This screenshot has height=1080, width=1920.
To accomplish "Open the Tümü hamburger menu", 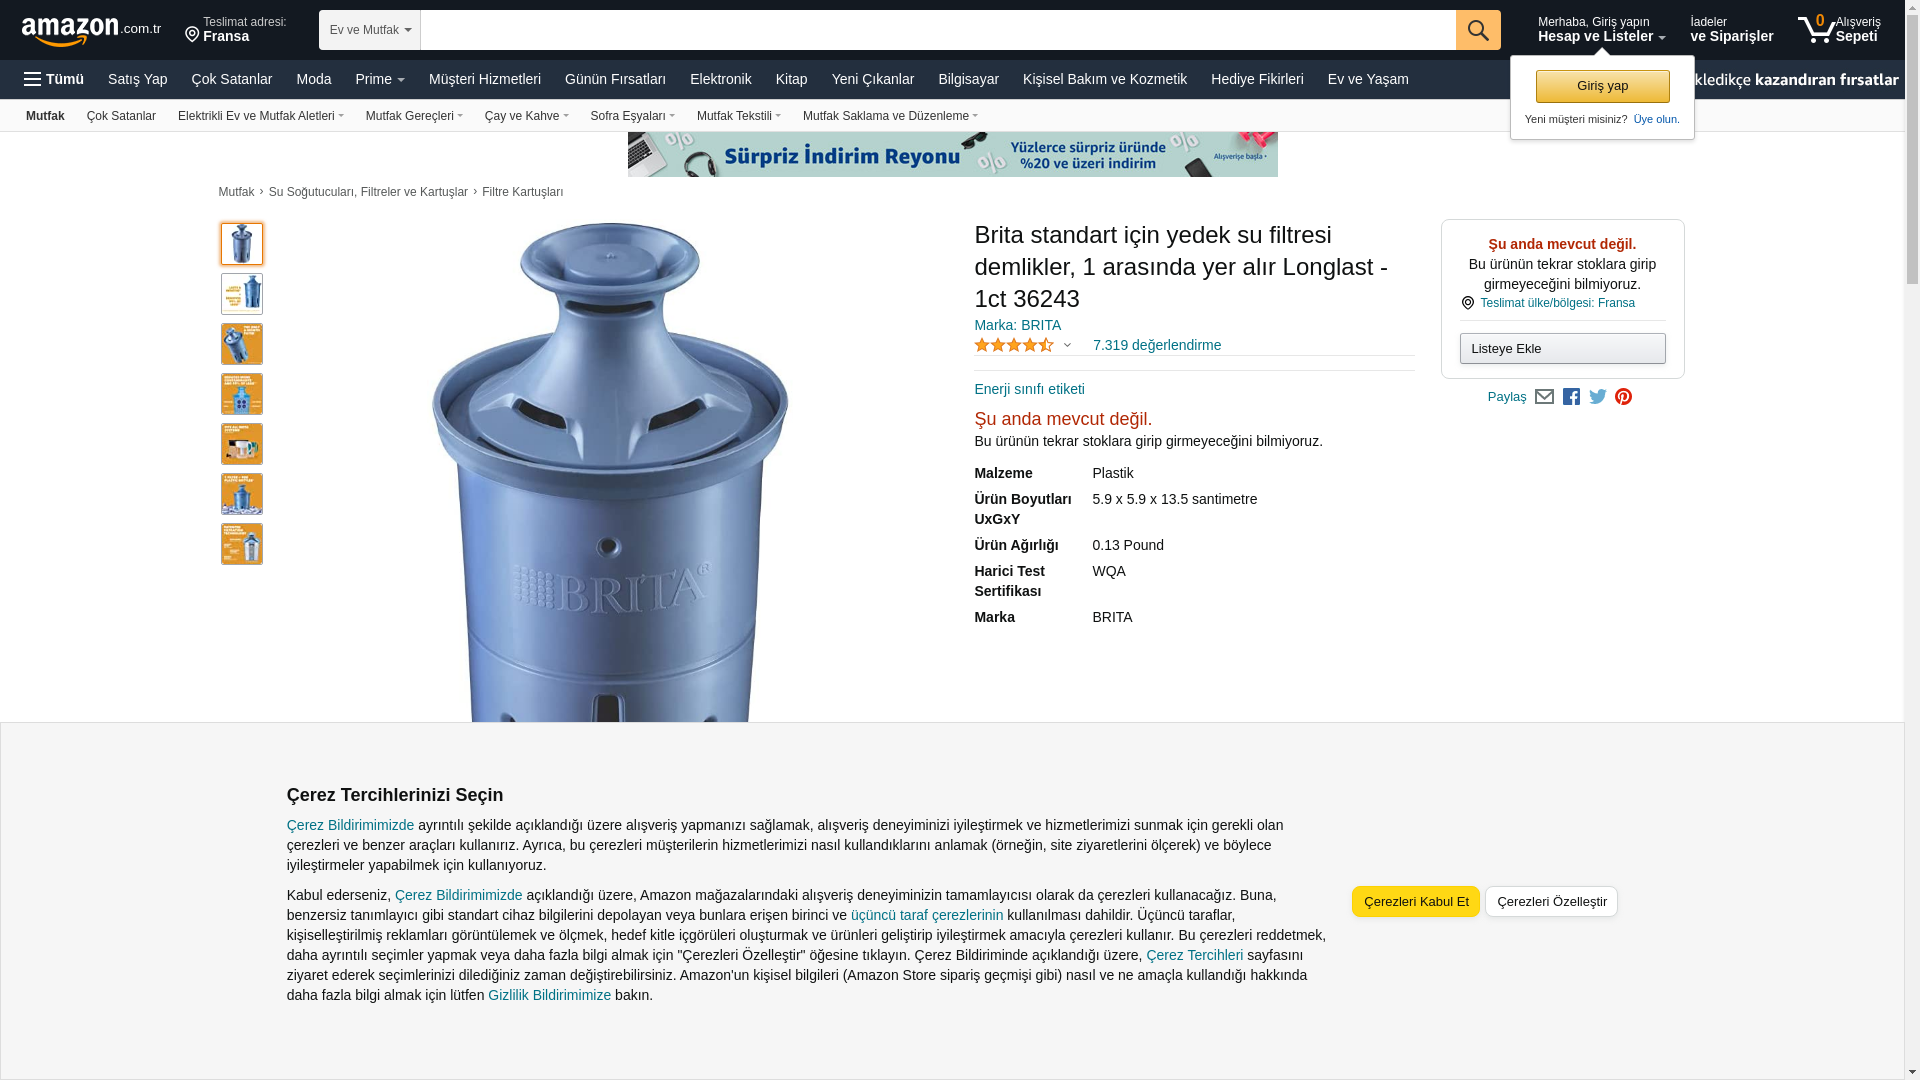I will tap(54, 79).
